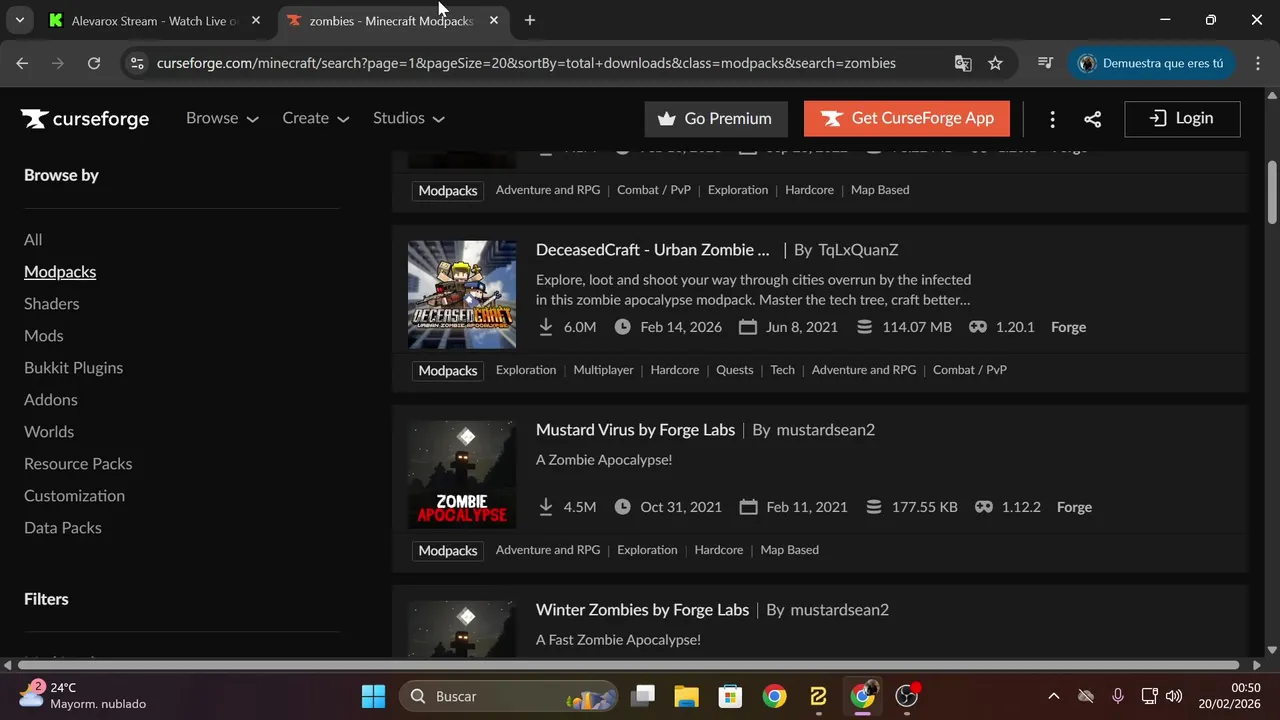Image resolution: width=1280 pixels, height=720 pixels.
Task: Click DeceasedCraft download count icon
Action: click(546, 327)
